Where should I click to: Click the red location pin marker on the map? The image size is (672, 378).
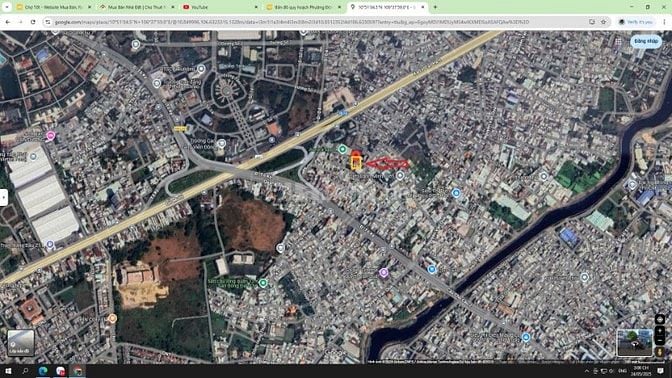point(355,154)
